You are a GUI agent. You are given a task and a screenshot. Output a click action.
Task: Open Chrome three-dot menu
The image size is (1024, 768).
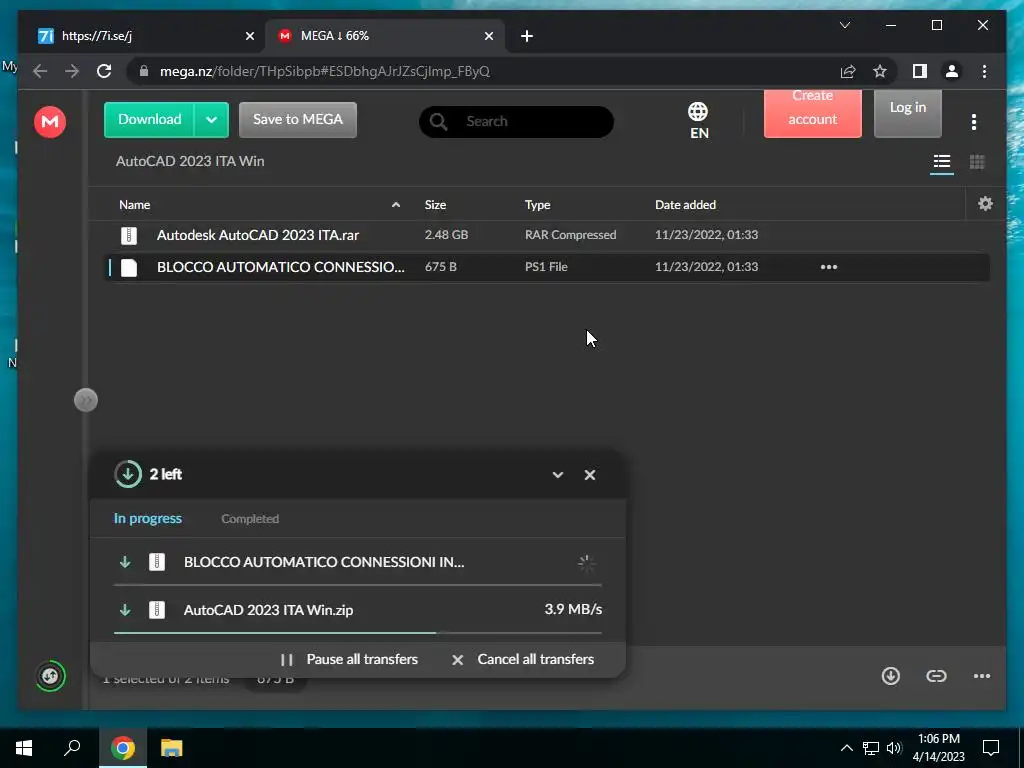984,71
